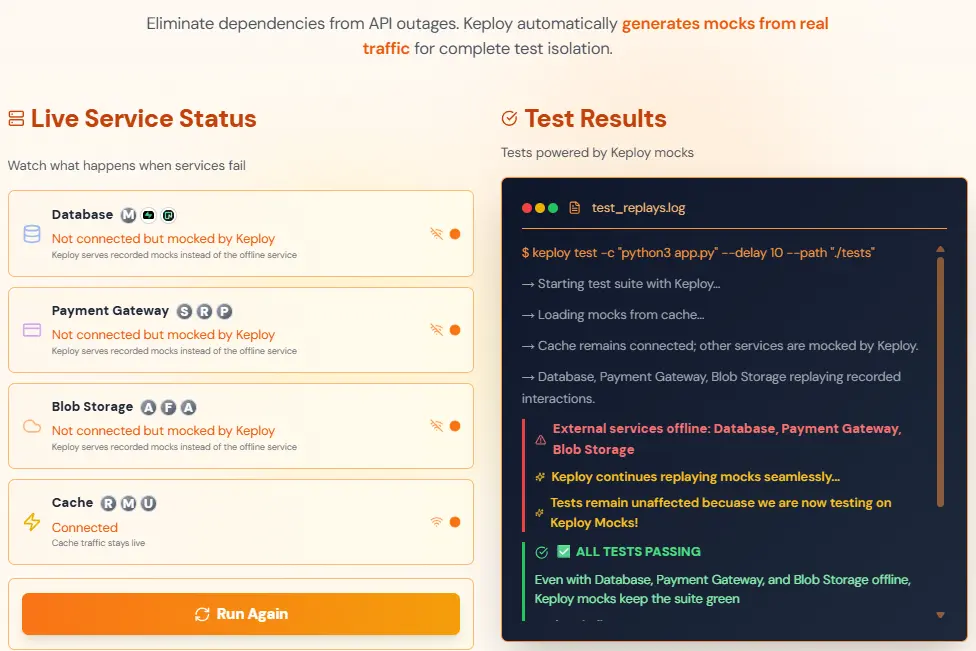
Task: Click the Test Results heading
Action: (595, 118)
